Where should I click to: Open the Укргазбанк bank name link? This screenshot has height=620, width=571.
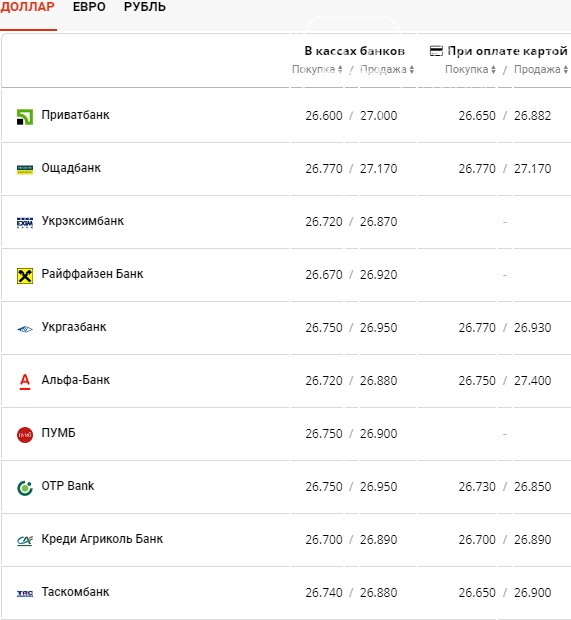click(x=74, y=327)
